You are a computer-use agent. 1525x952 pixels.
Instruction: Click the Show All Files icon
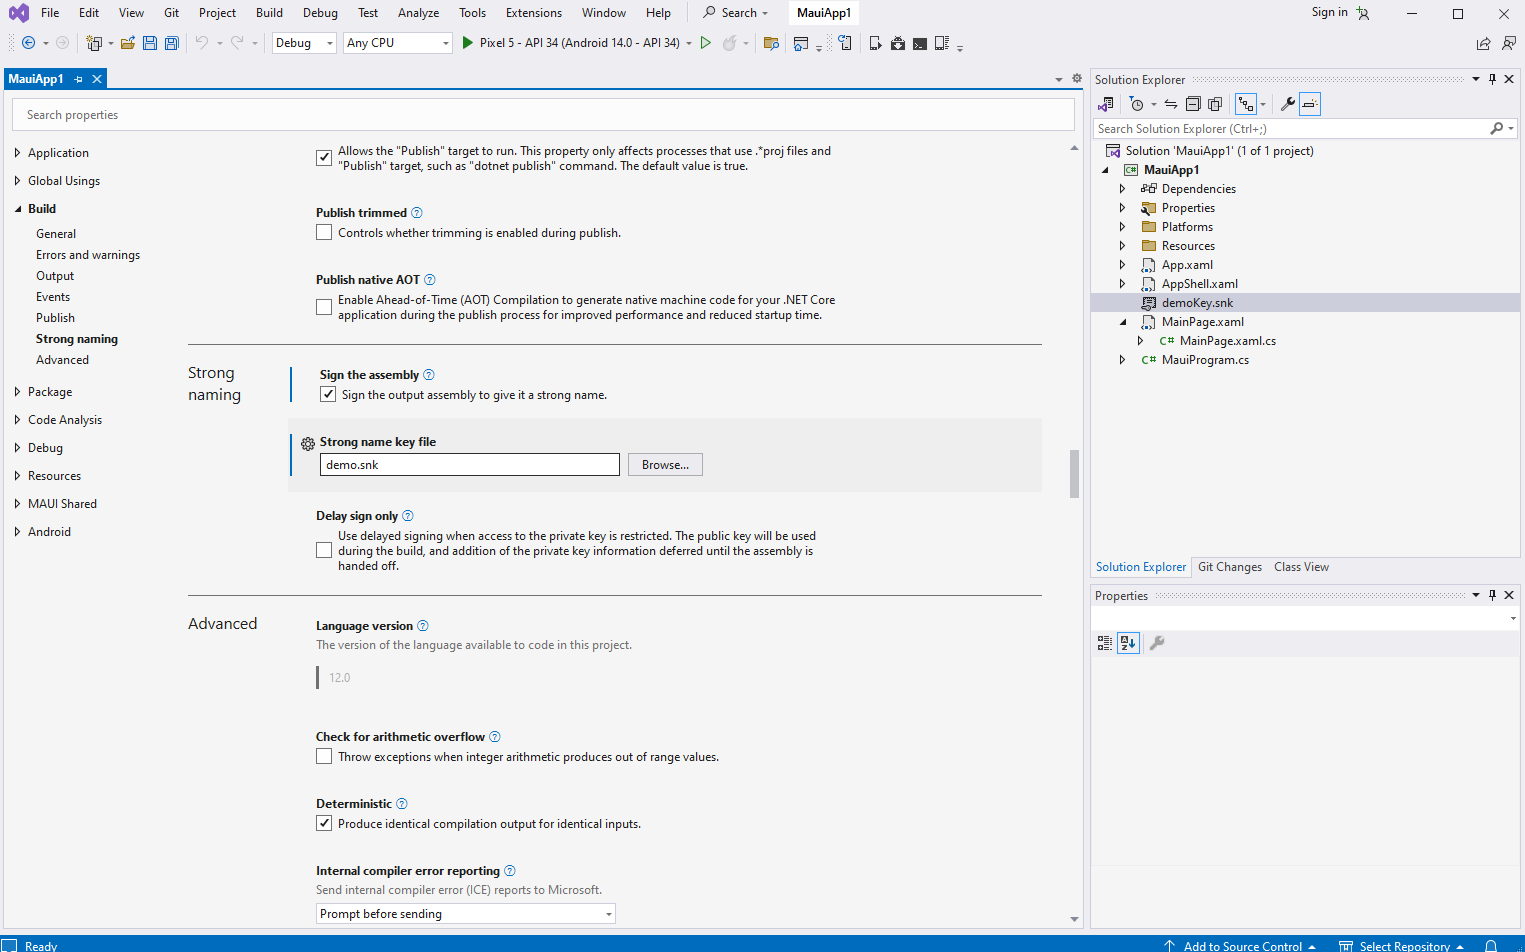(x=1215, y=104)
